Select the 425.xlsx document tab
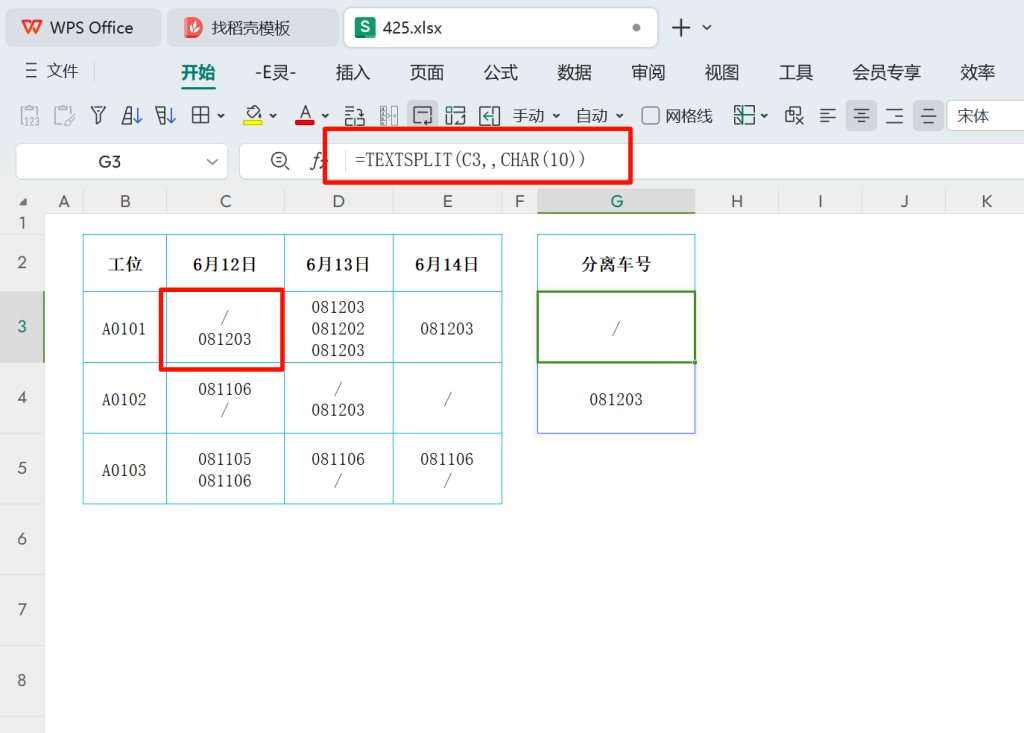The height and width of the screenshot is (733, 1024). [500, 27]
